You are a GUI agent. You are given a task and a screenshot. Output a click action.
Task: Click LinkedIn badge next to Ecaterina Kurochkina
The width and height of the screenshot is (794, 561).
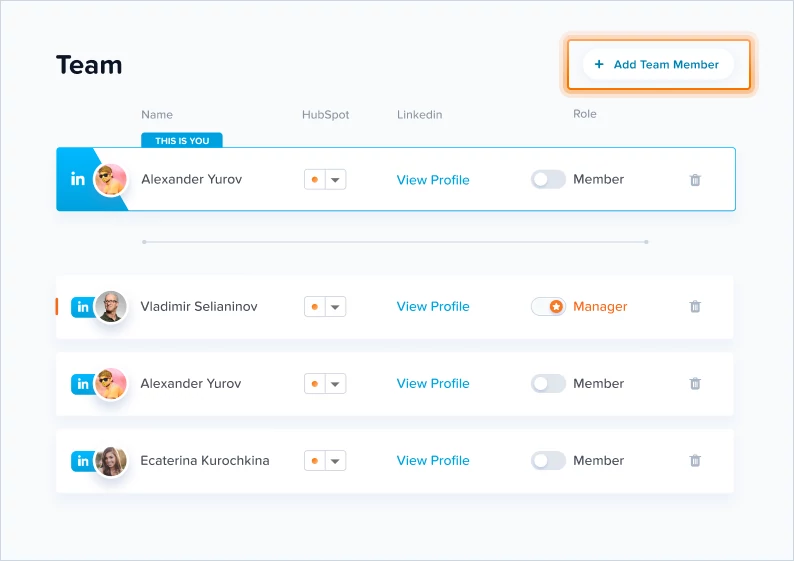(83, 461)
